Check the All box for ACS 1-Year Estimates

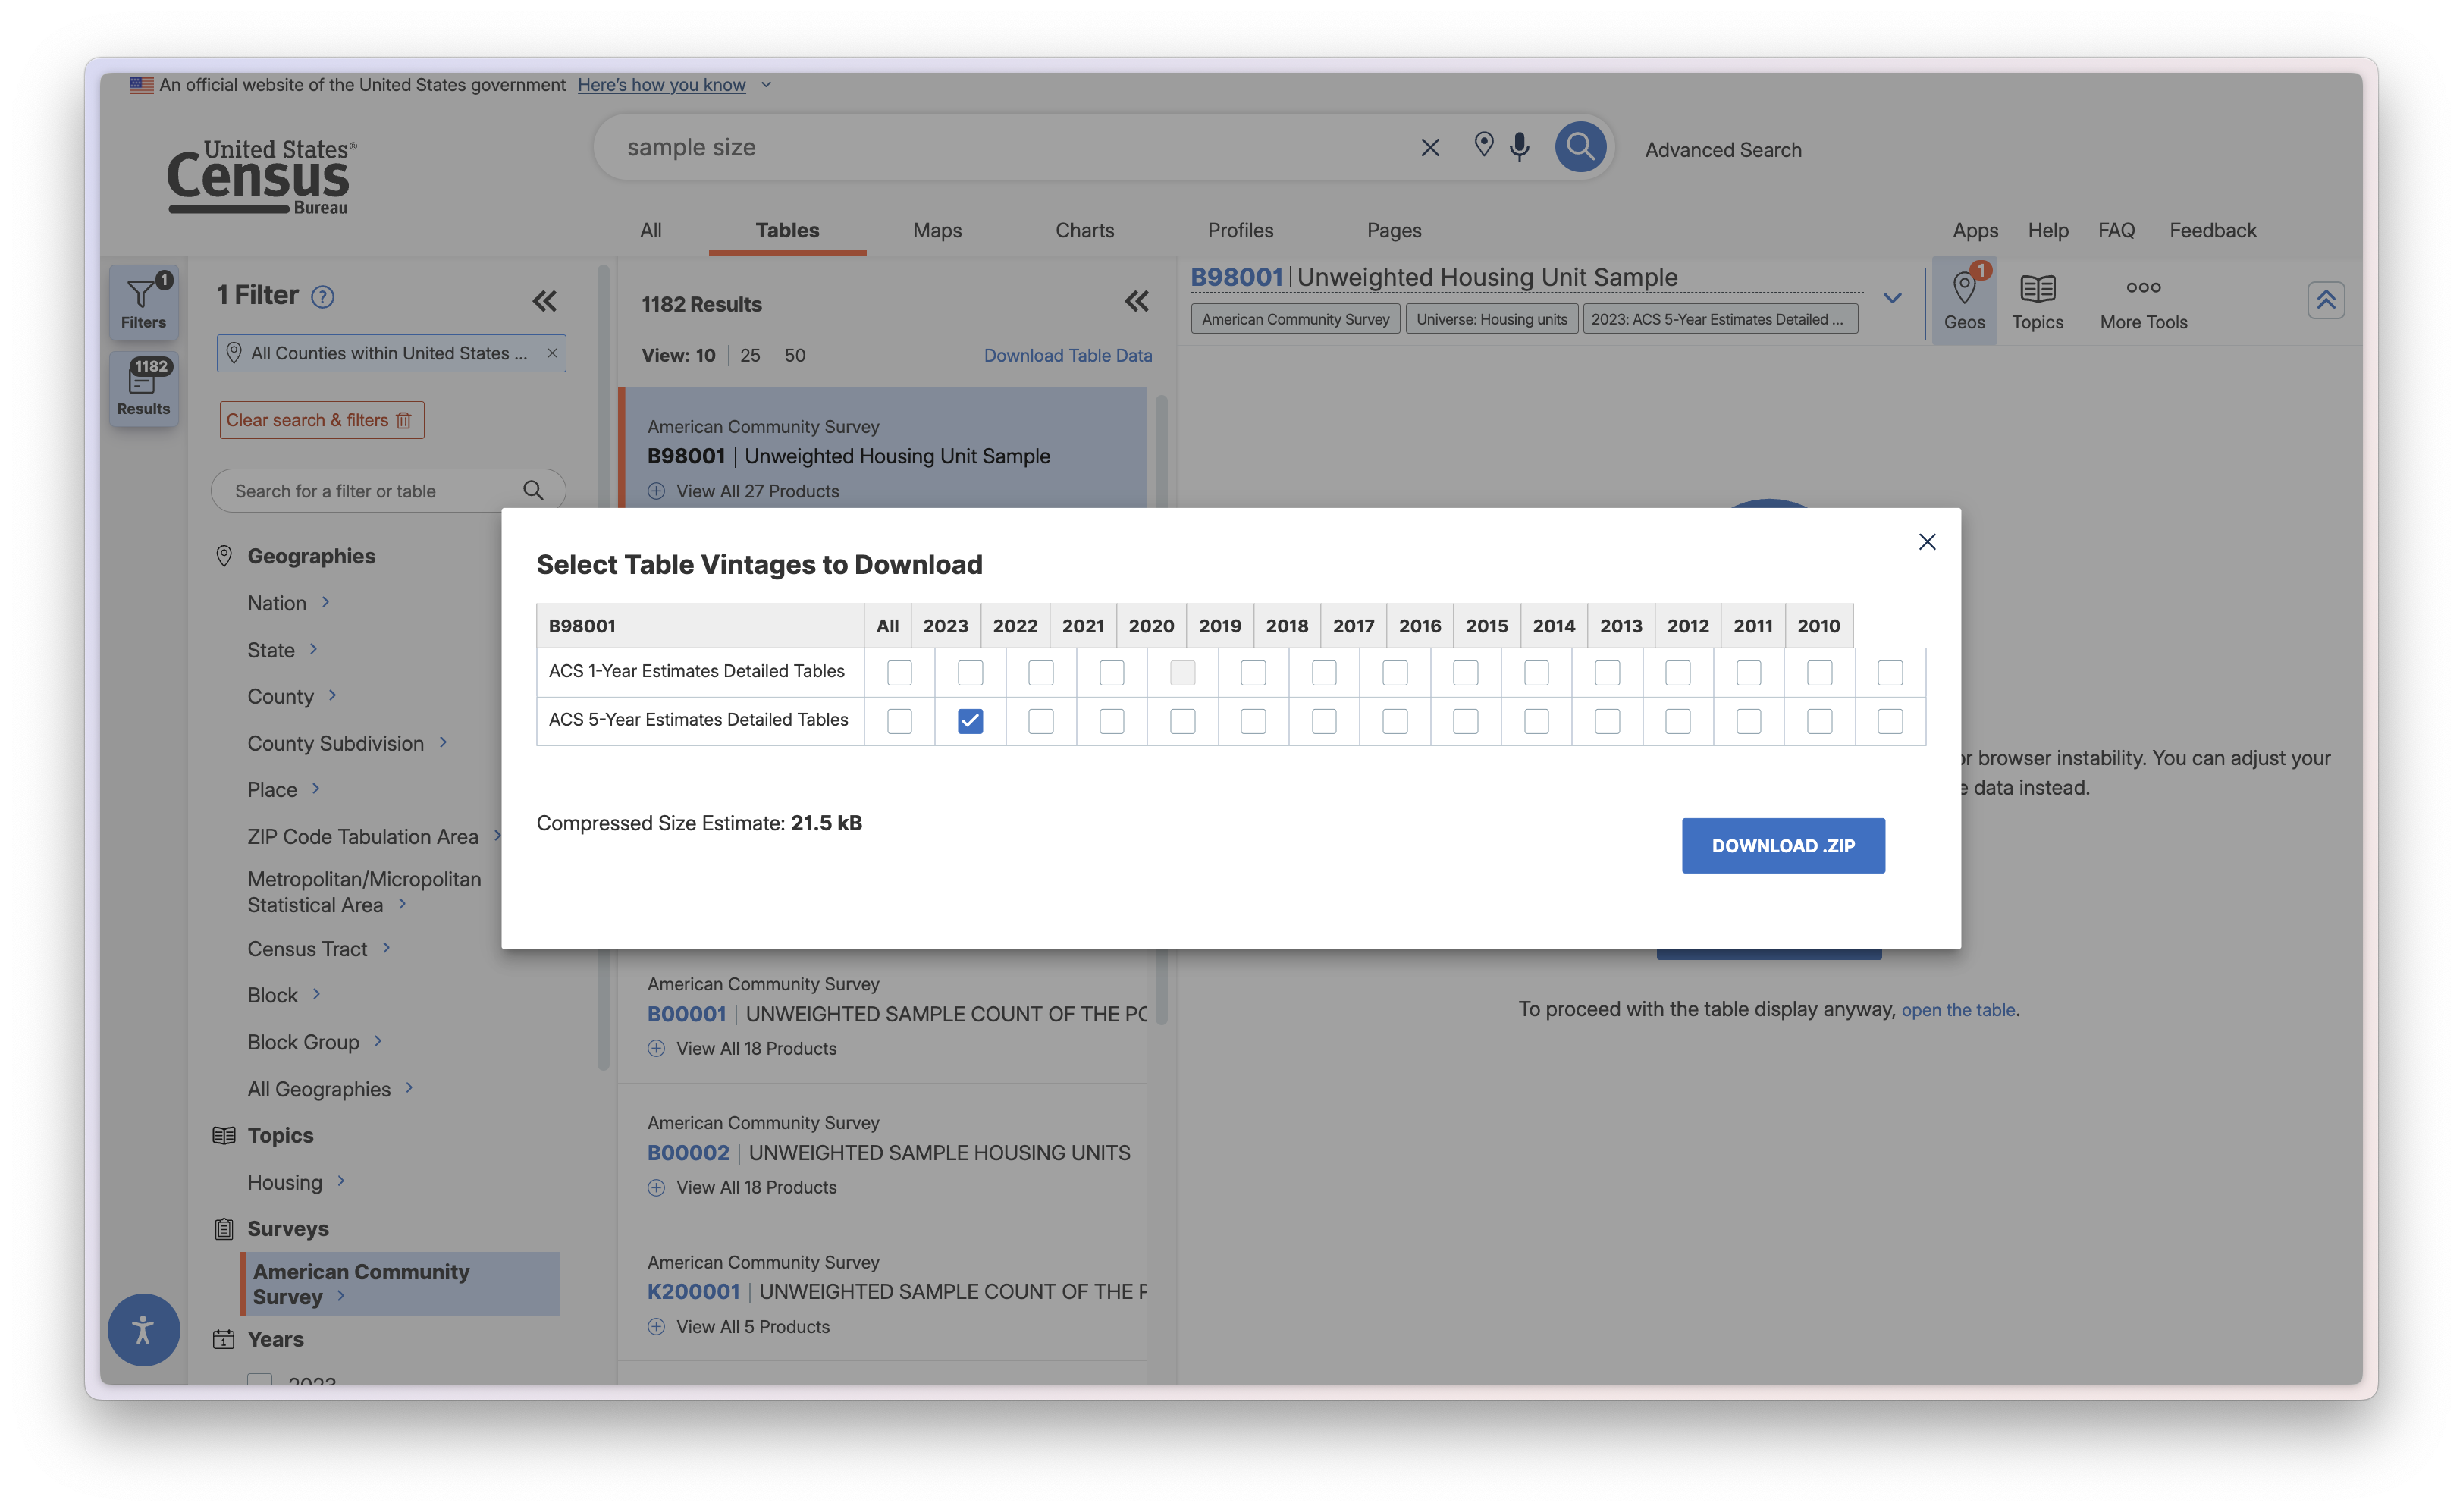898,672
